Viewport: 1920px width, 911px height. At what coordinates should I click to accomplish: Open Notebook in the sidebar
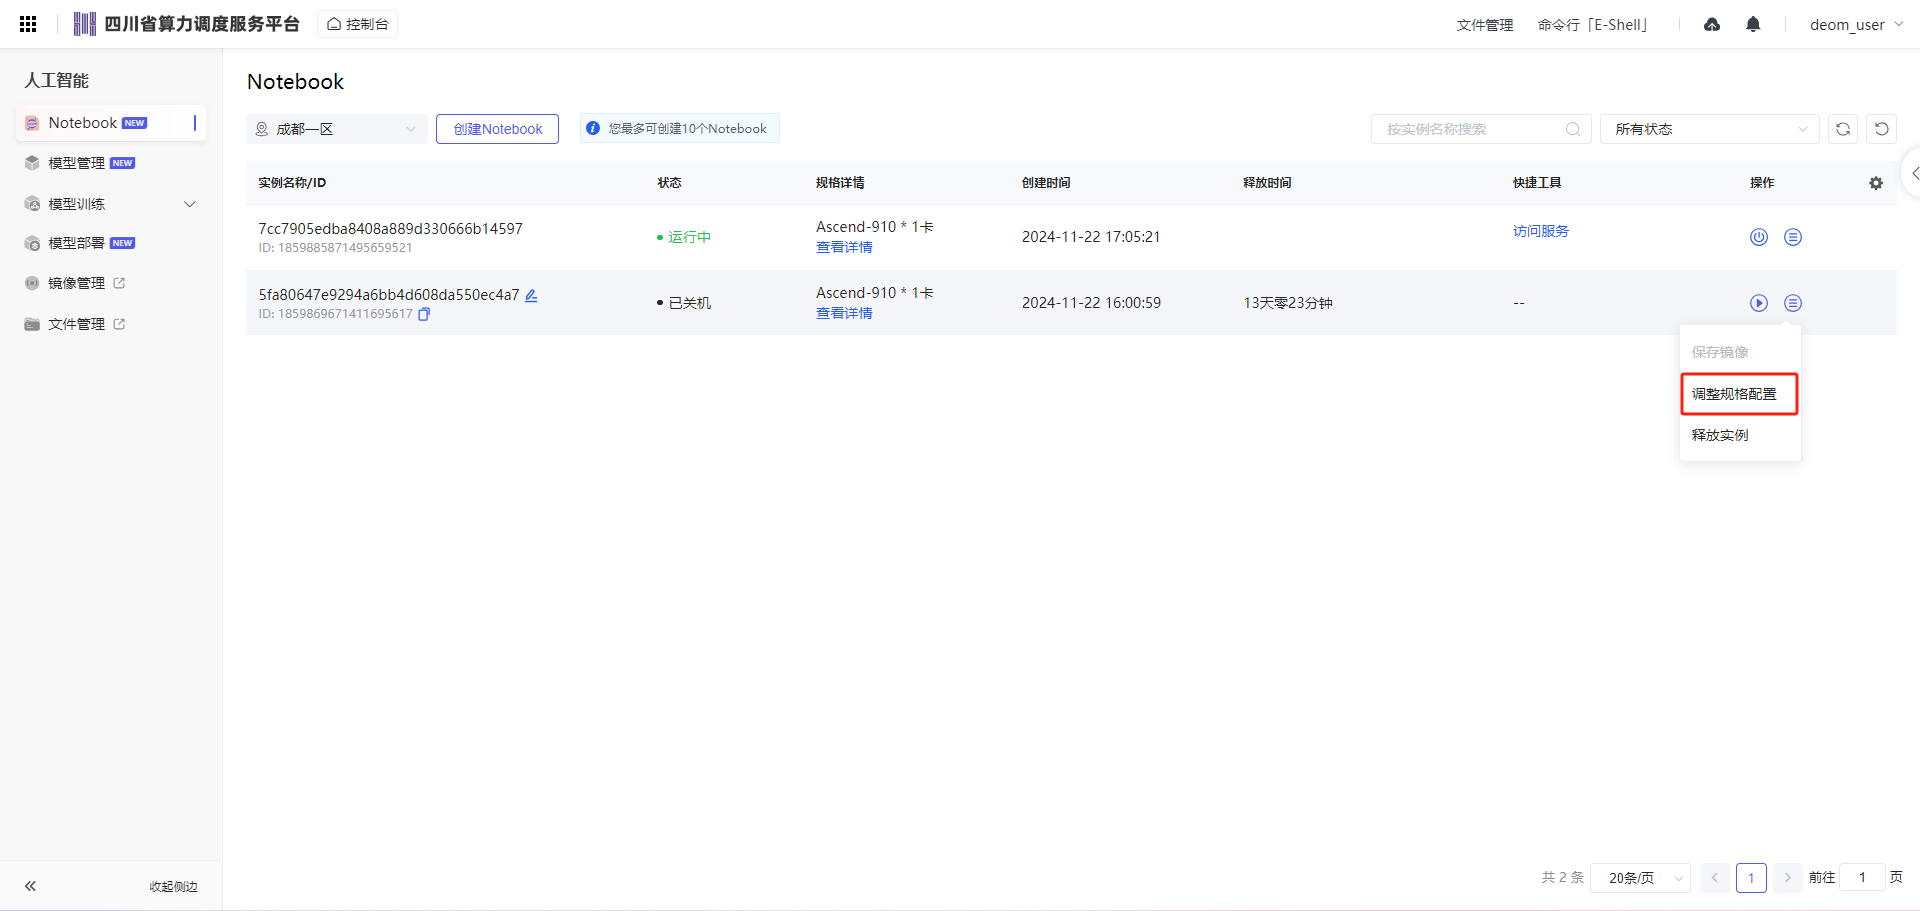click(x=111, y=123)
